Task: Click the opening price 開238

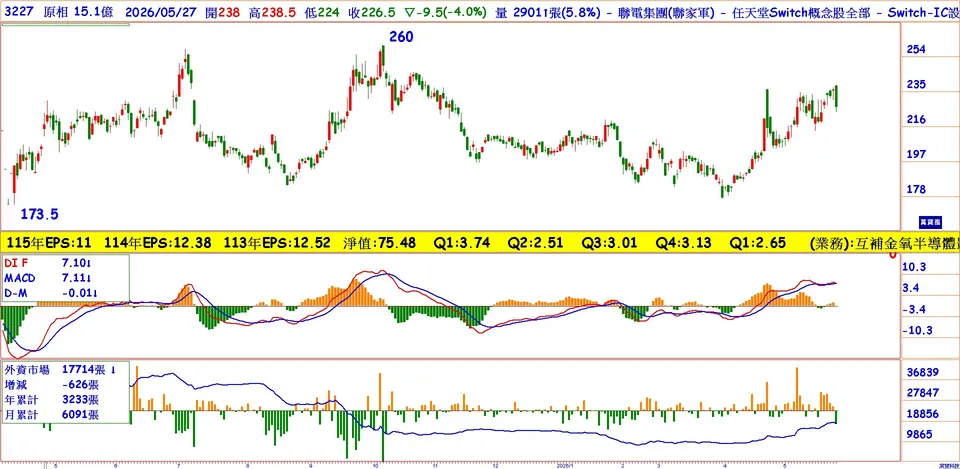Action: coord(221,12)
